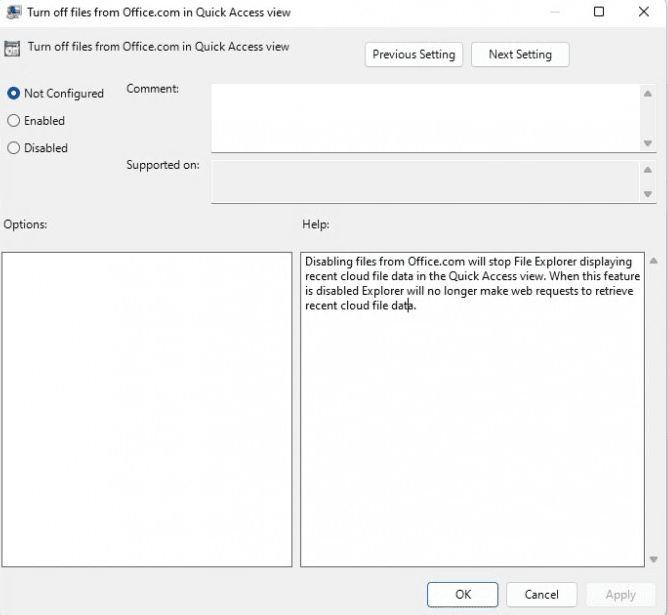The width and height of the screenshot is (668, 615).
Task: Click the Supported on text field
Action: tap(426, 181)
